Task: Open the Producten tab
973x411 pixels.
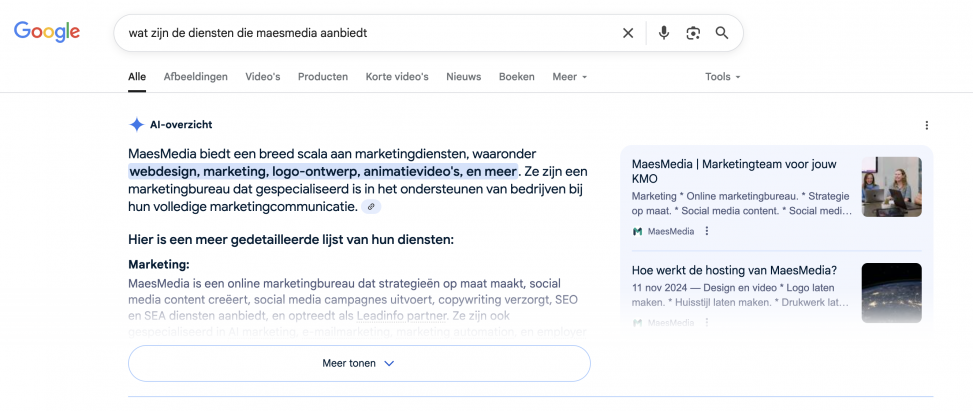Action: pyautogui.click(x=323, y=77)
